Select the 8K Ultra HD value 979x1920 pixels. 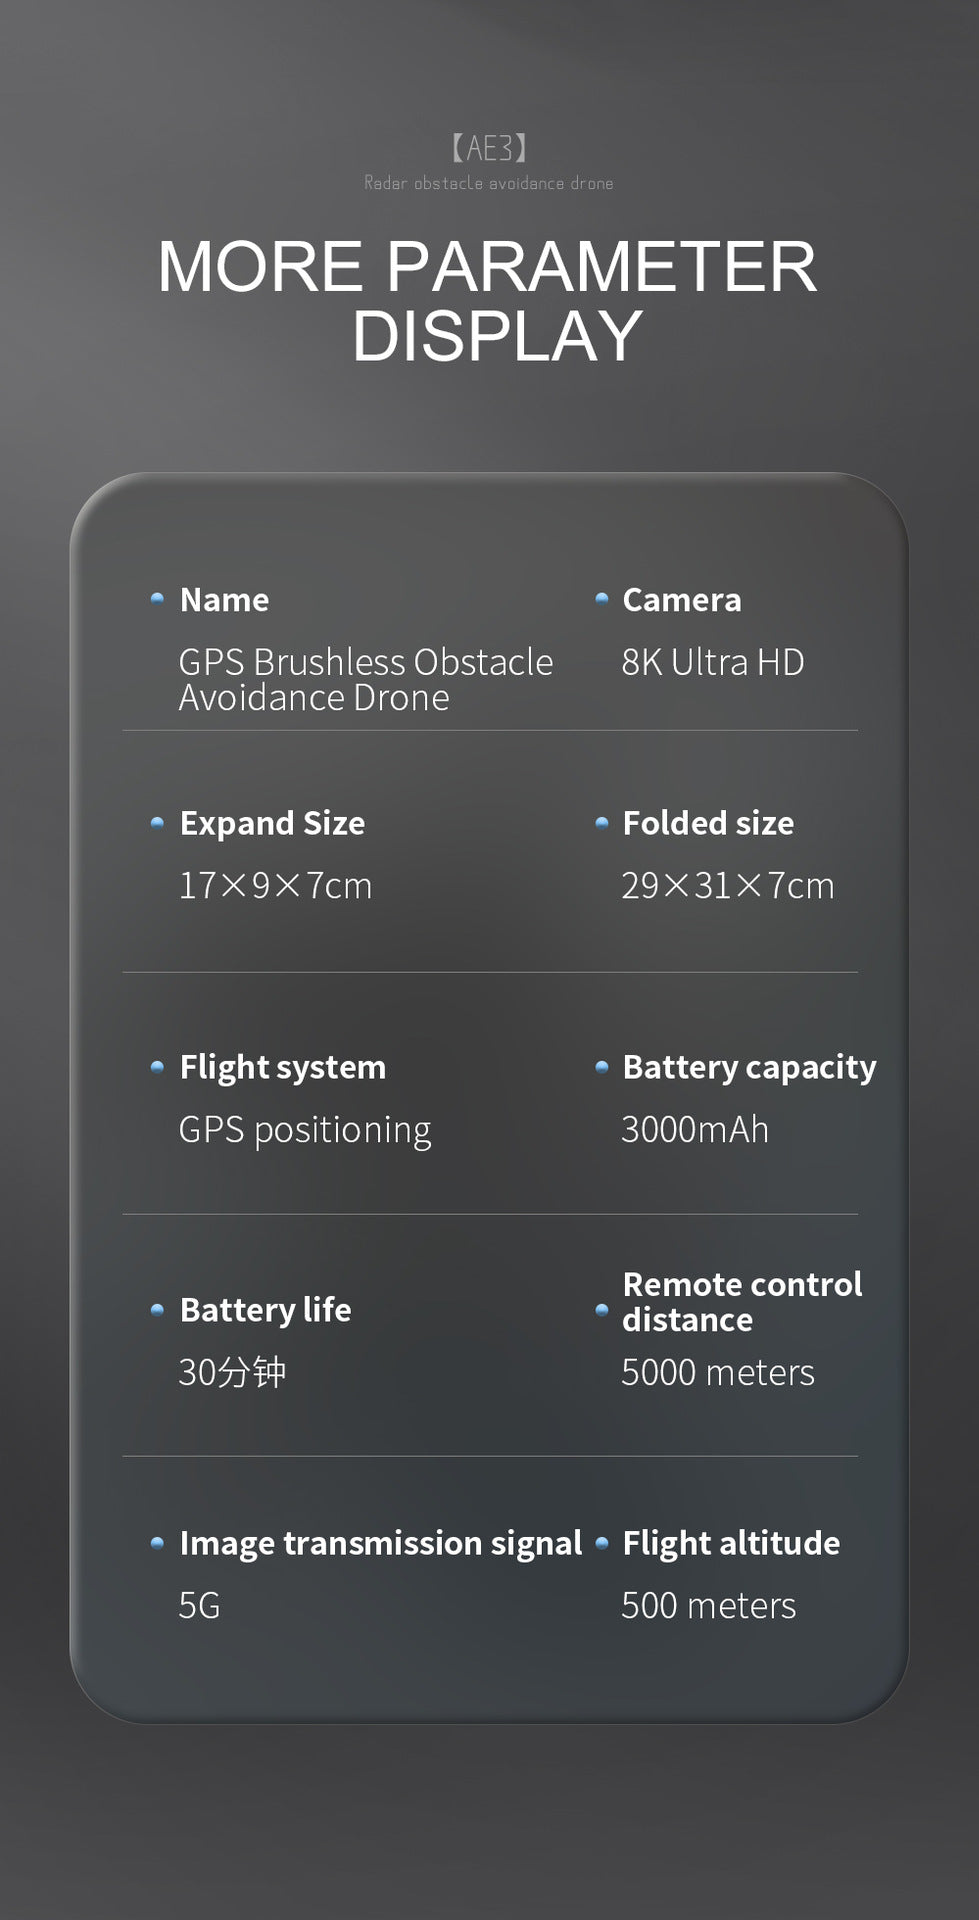713,662
